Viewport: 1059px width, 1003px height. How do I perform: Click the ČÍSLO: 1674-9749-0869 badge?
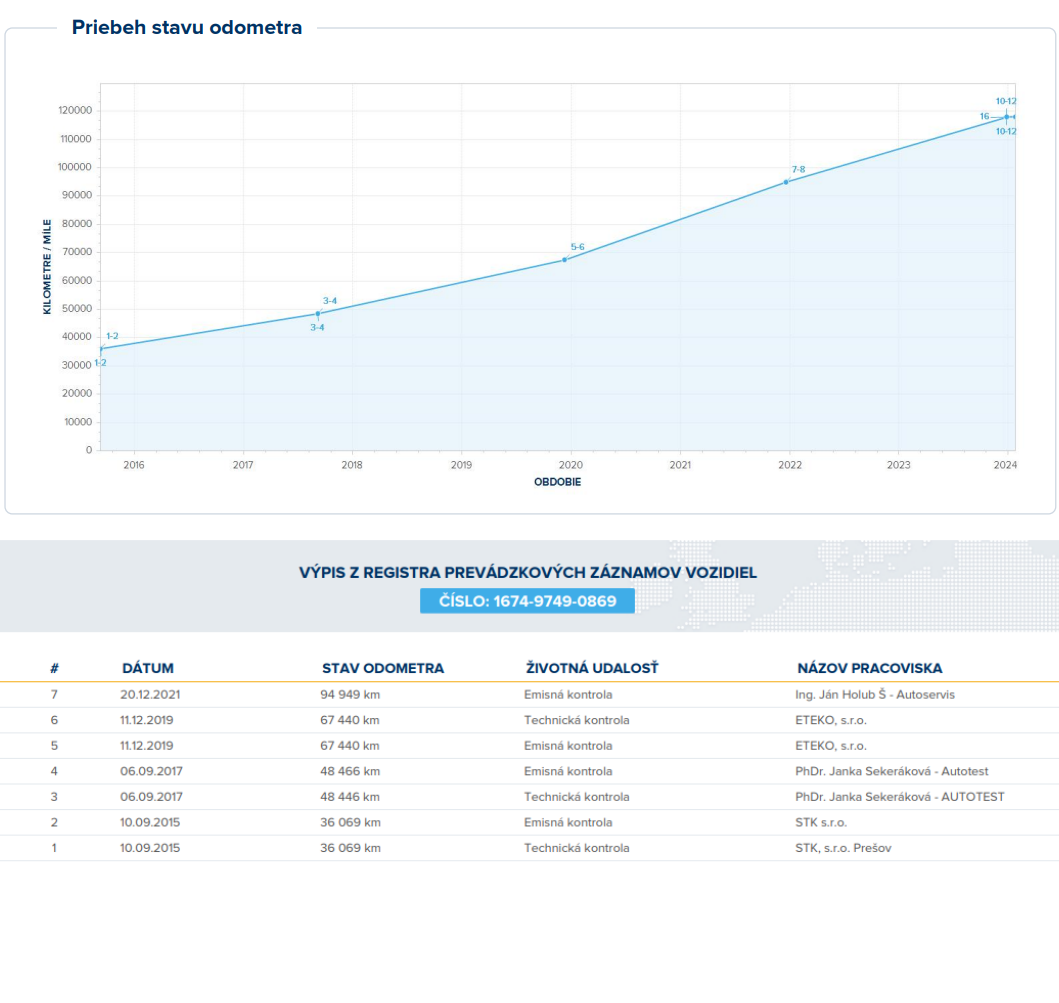point(527,601)
